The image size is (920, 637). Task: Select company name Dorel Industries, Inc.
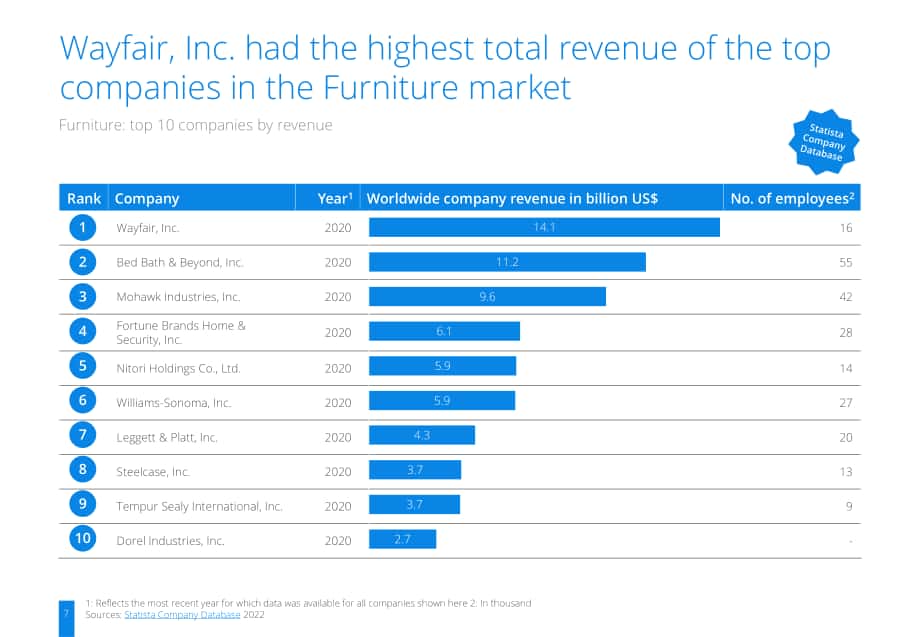click(x=171, y=541)
